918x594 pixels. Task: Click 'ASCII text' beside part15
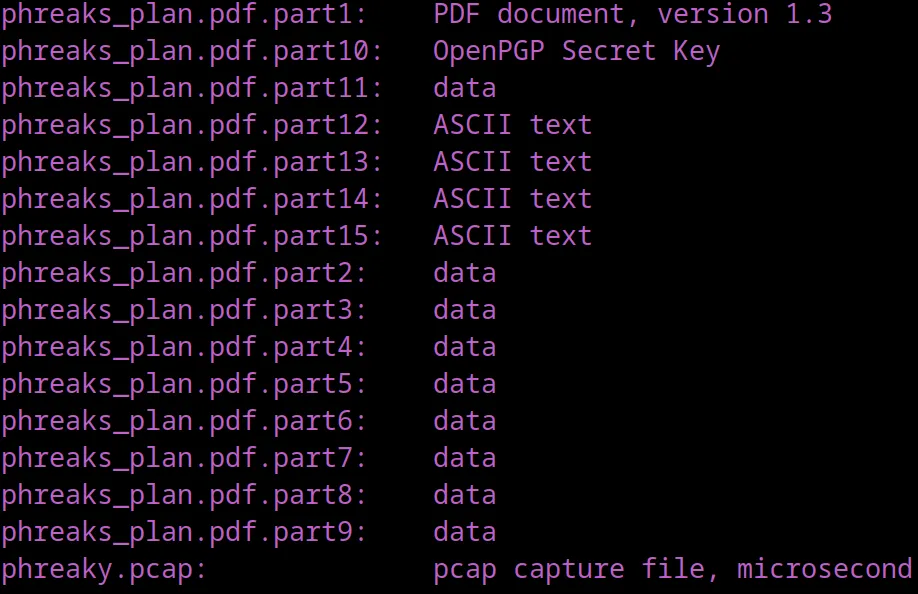513,235
